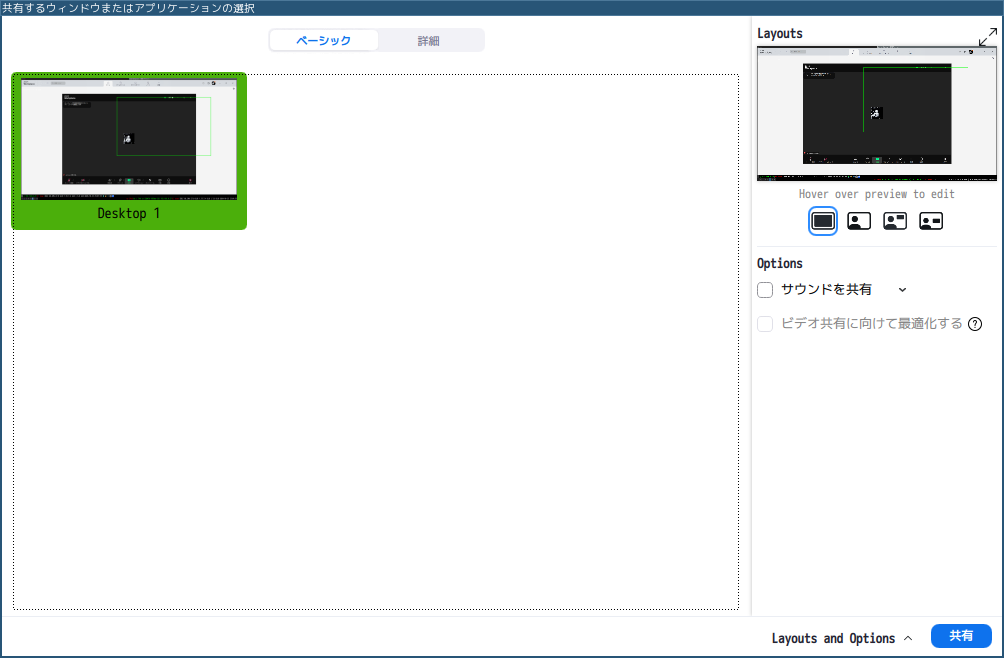This screenshot has height=658, width=1004.
Task: Select the fourth side-by-side presenter layout icon
Action: [x=931, y=221]
